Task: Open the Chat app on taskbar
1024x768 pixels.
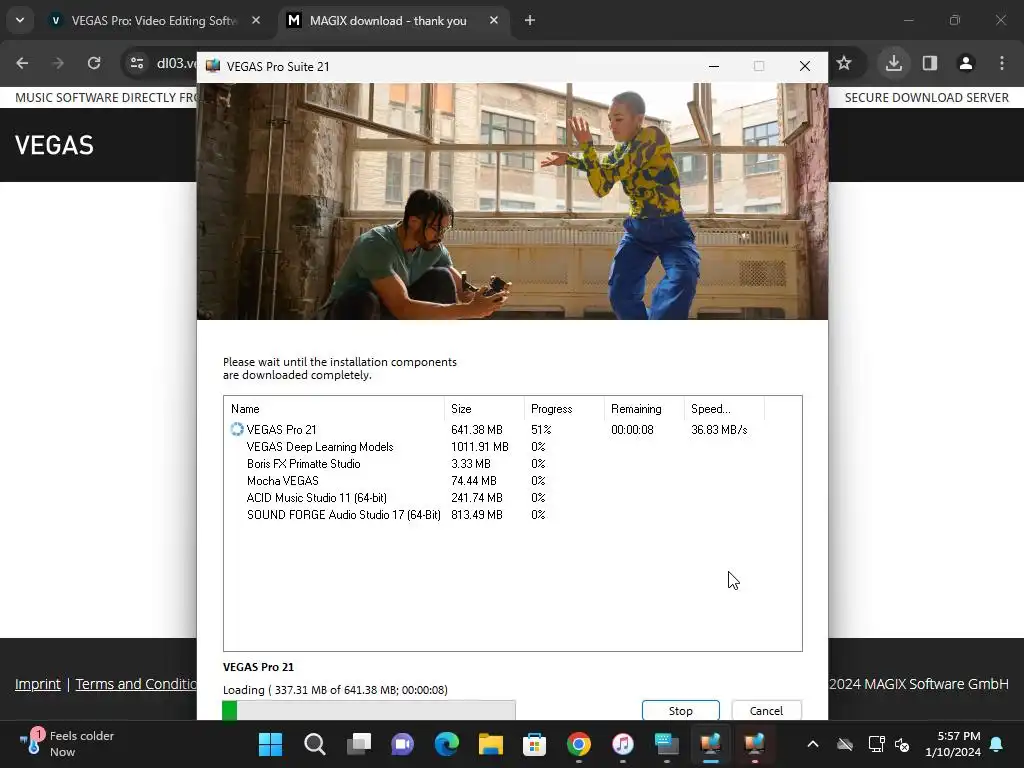Action: pyautogui.click(x=402, y=744)
